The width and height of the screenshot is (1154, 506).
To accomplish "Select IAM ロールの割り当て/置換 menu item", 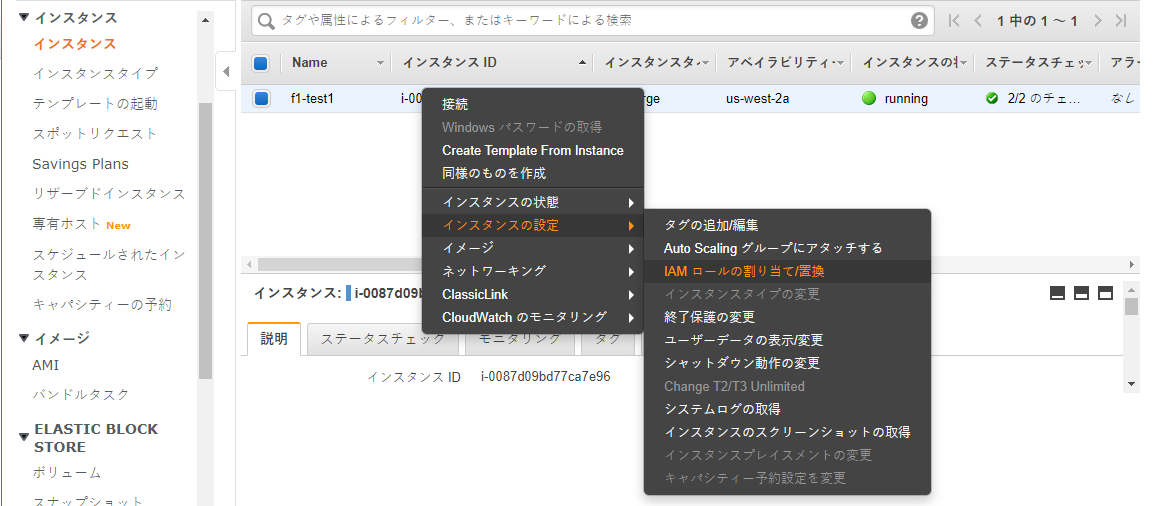I will pos(744,271).
